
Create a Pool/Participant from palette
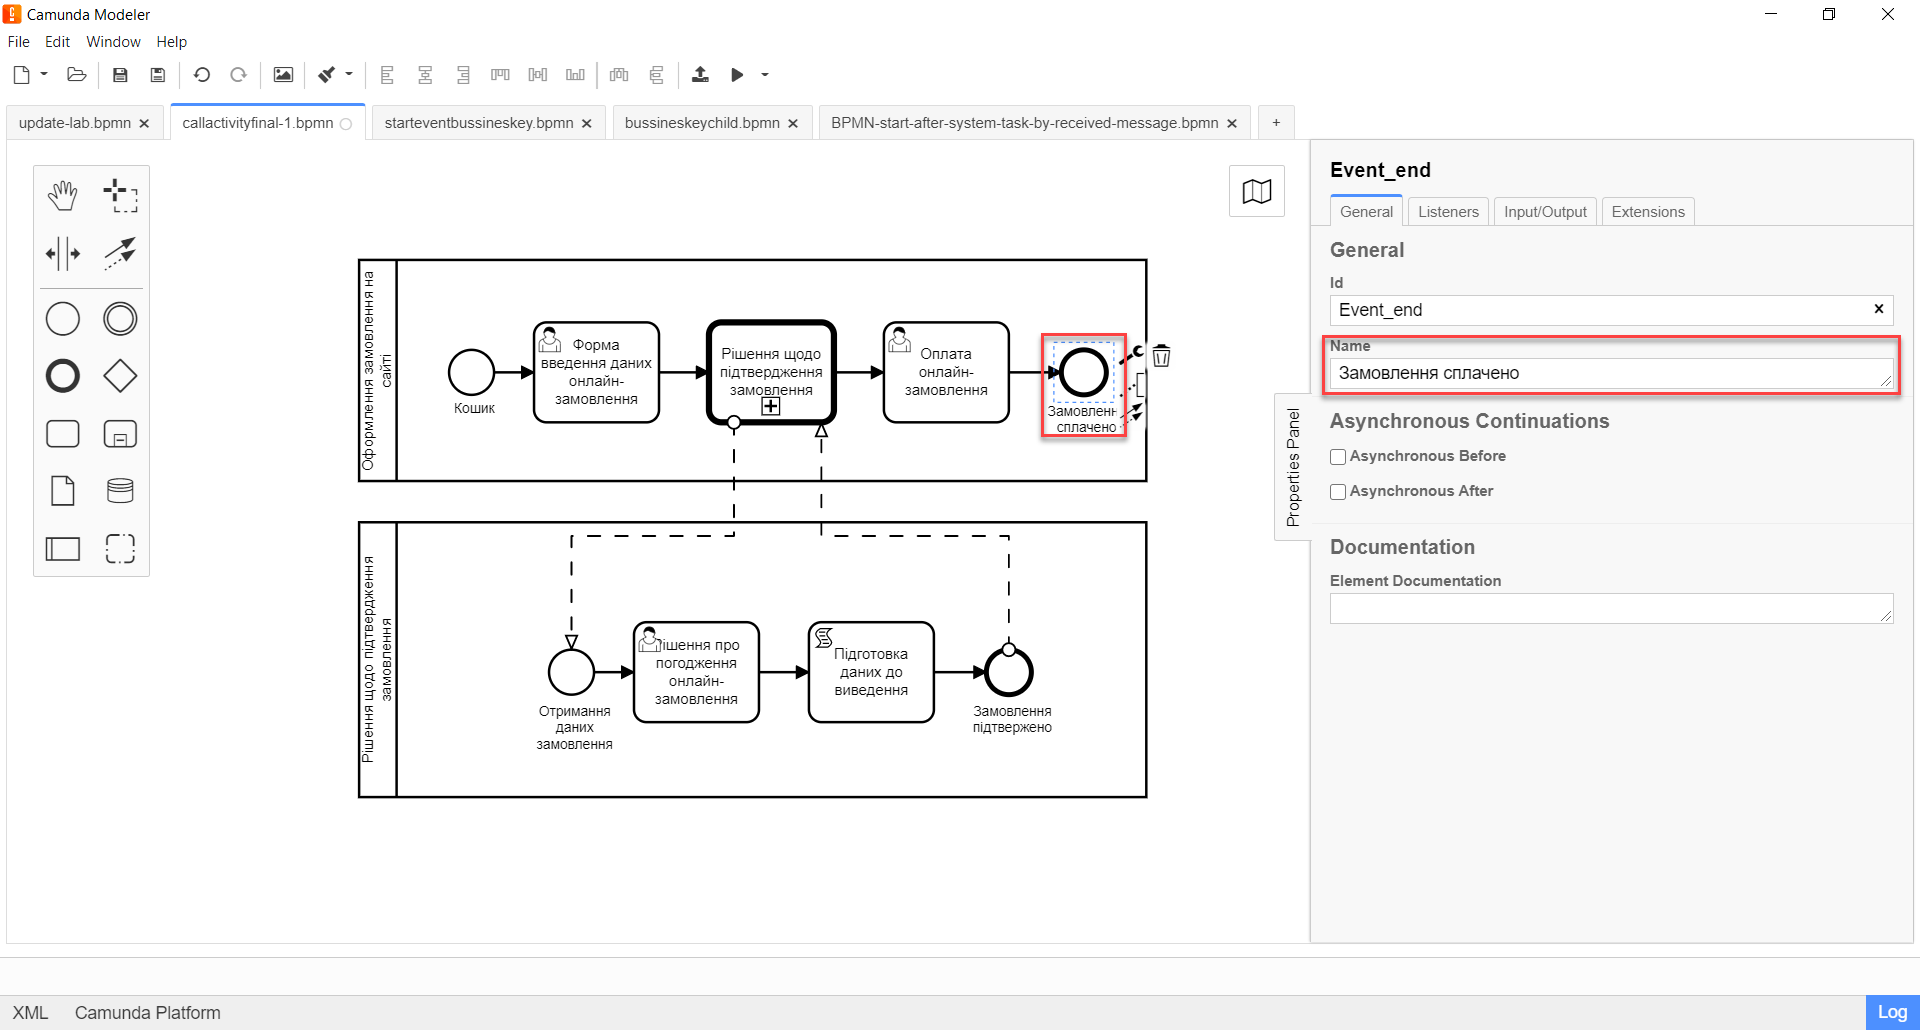[x=63, y=548]
